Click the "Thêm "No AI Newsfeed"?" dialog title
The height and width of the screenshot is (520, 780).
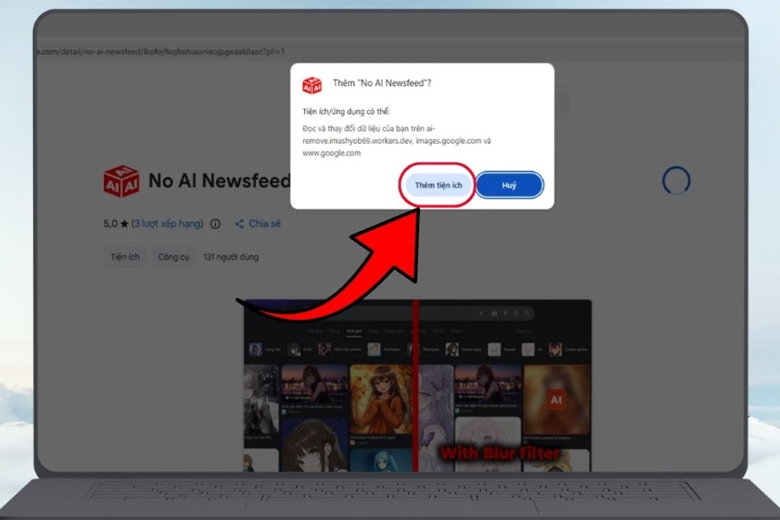382,83
